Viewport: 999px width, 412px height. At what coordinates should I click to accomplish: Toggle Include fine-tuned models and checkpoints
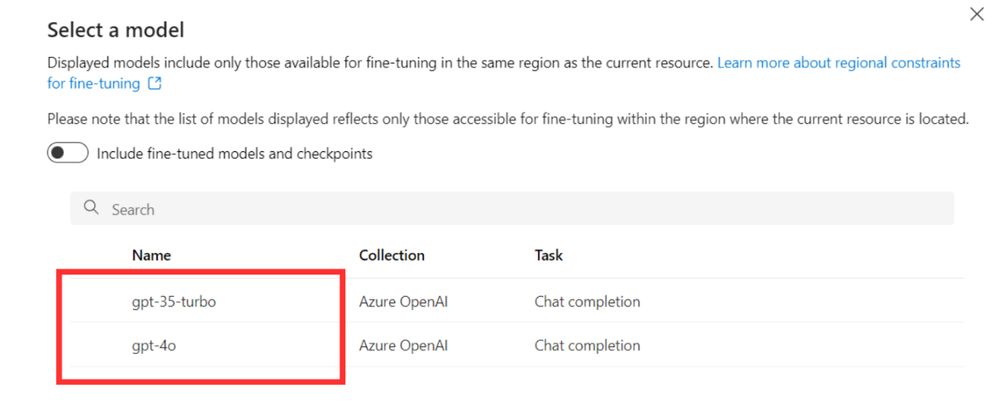[x=68, y=153]
